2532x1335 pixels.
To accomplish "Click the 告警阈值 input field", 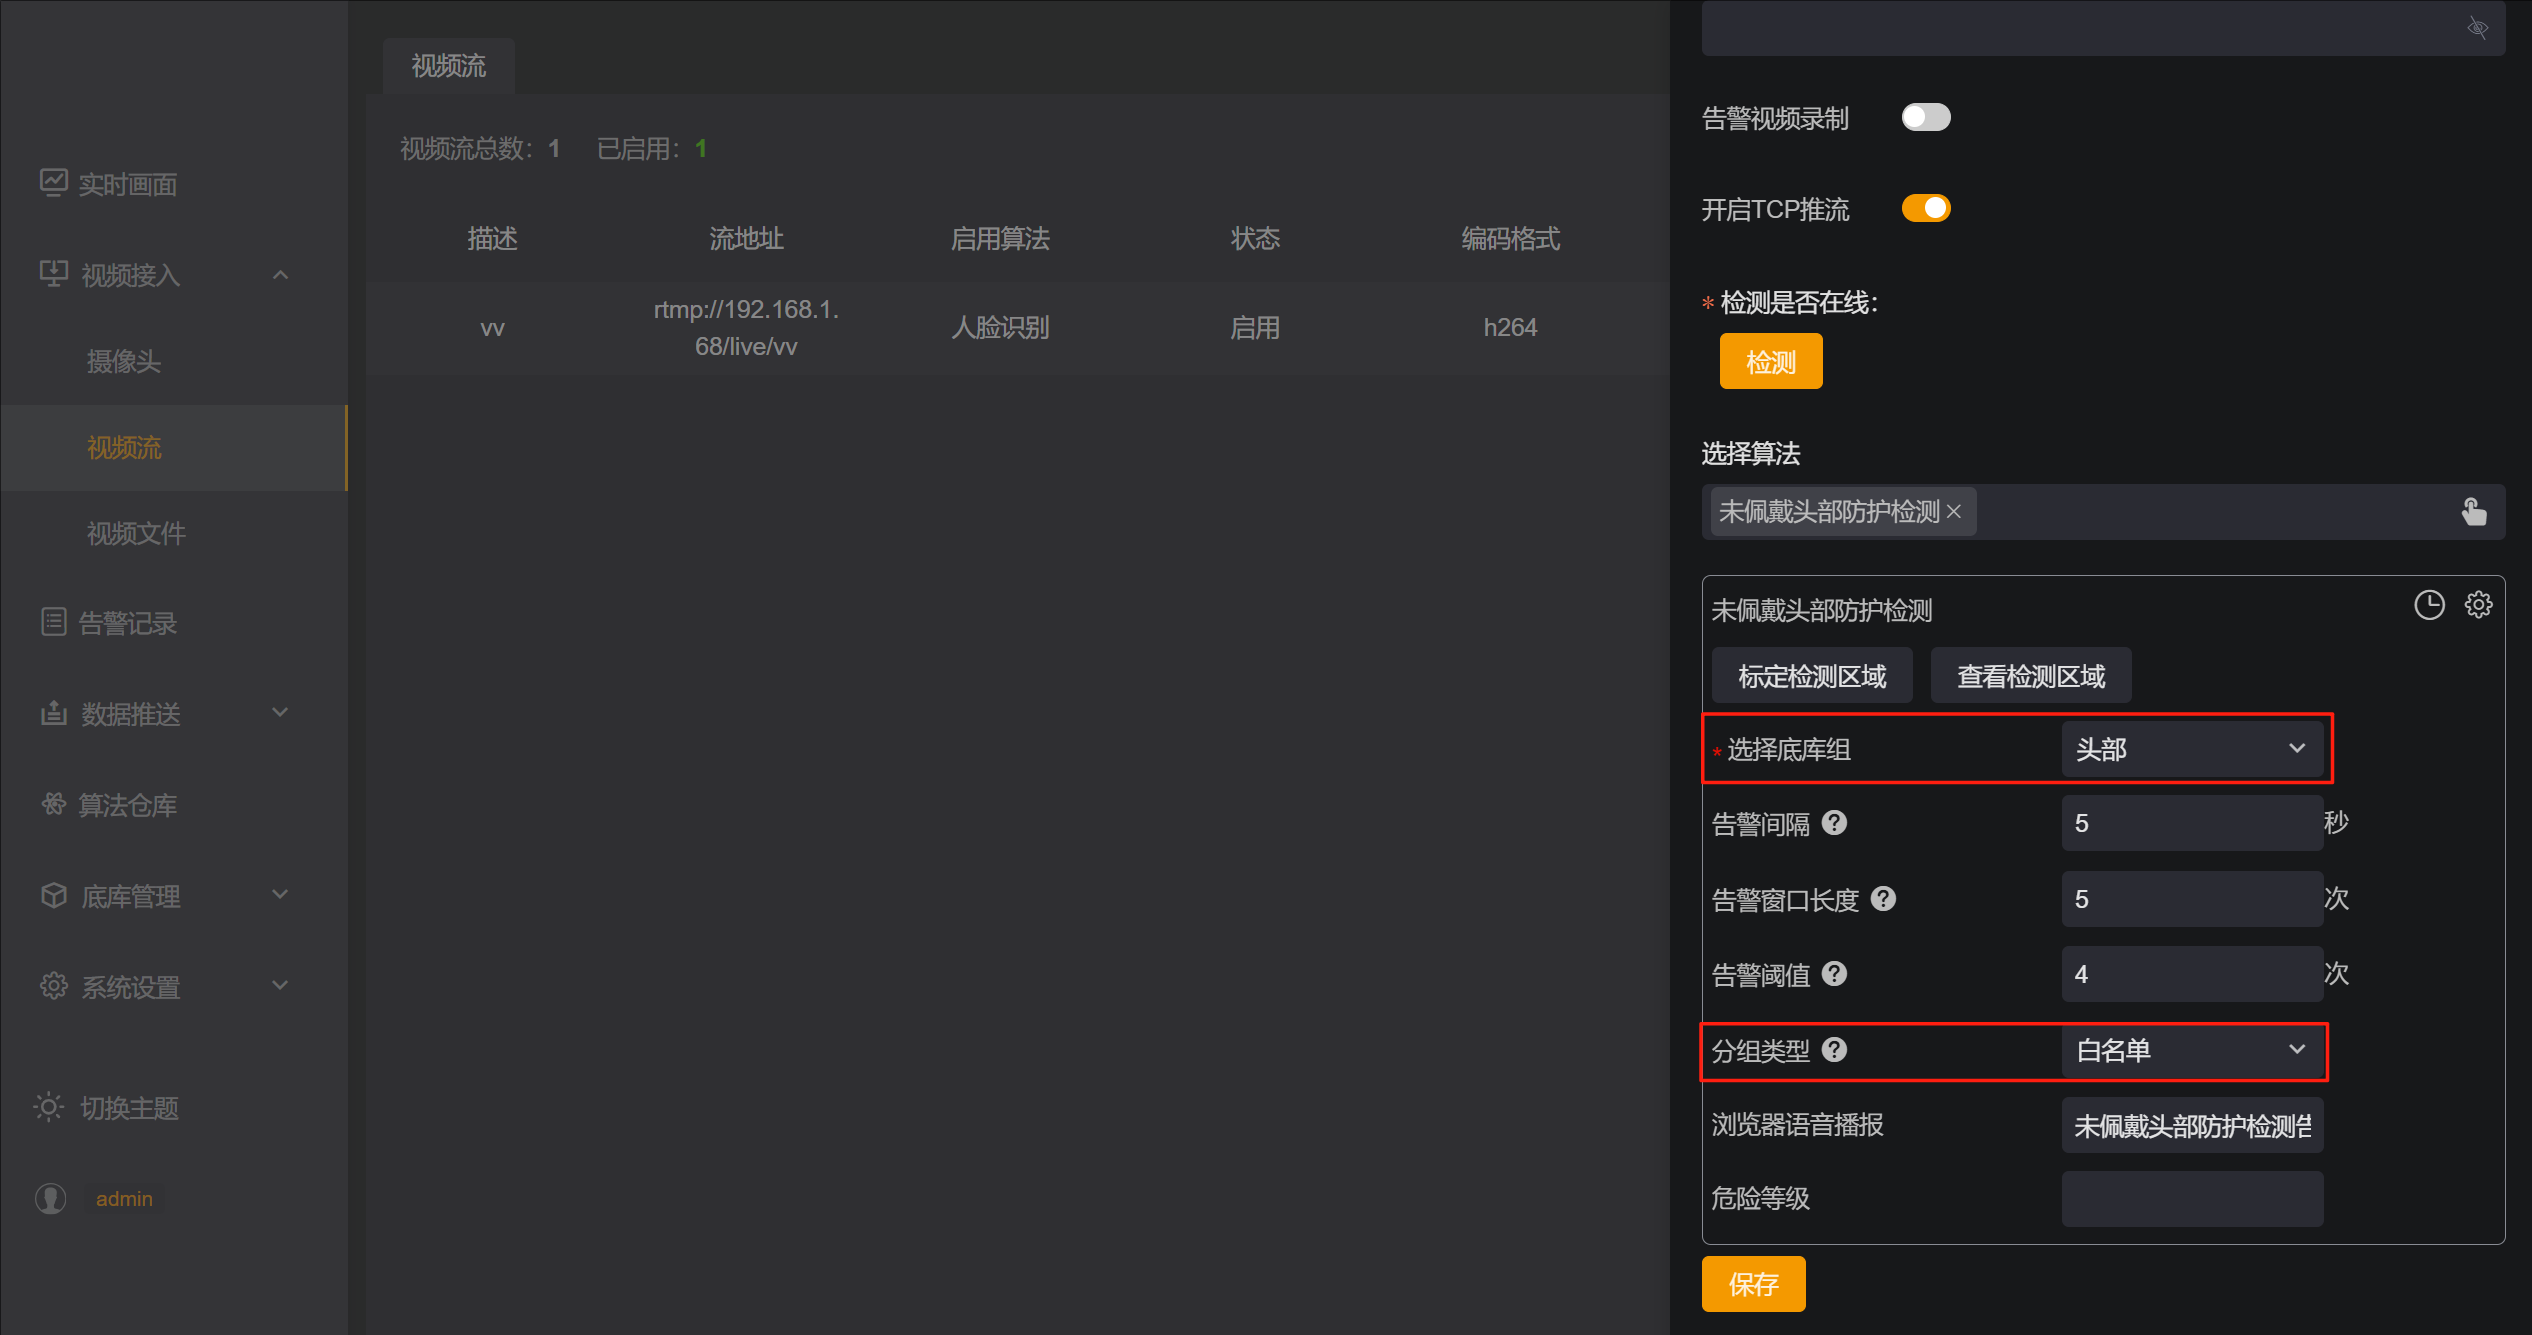I will pyautogui.click(x=2192, y=974).
